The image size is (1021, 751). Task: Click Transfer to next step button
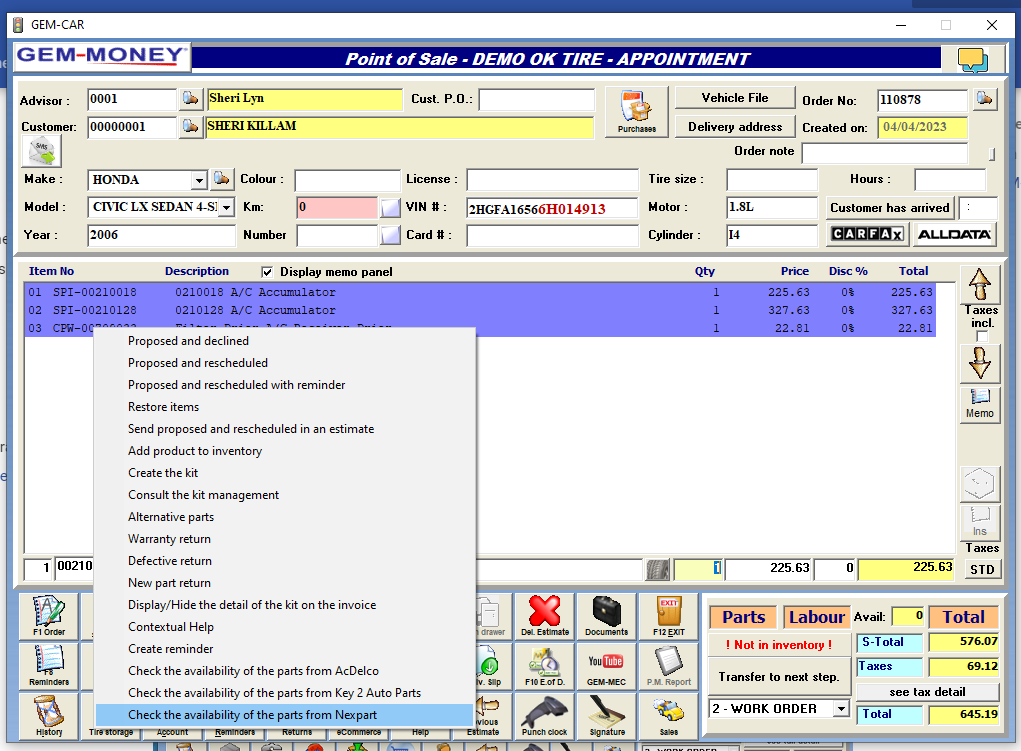(779, 677)
